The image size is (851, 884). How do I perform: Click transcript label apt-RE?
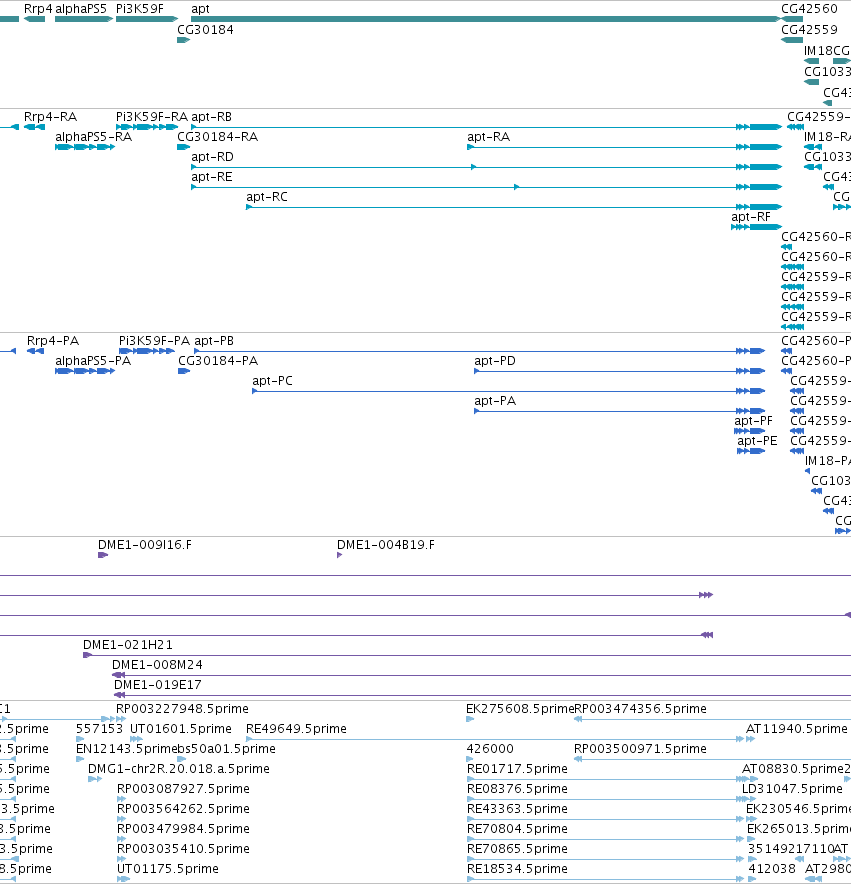[x=211, y=177]
